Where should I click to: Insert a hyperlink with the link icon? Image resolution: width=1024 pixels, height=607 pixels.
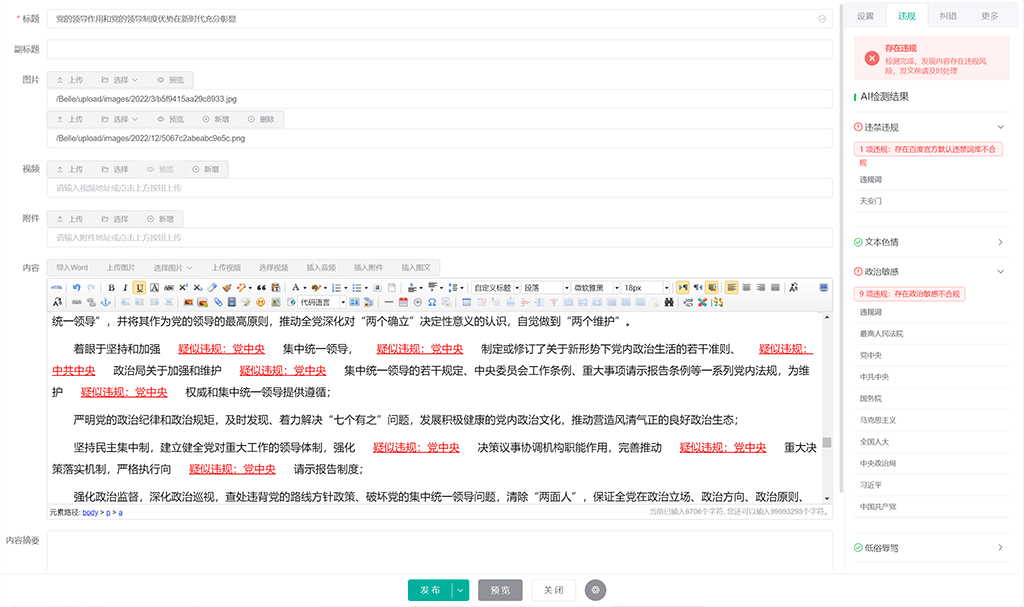point(74,302)
